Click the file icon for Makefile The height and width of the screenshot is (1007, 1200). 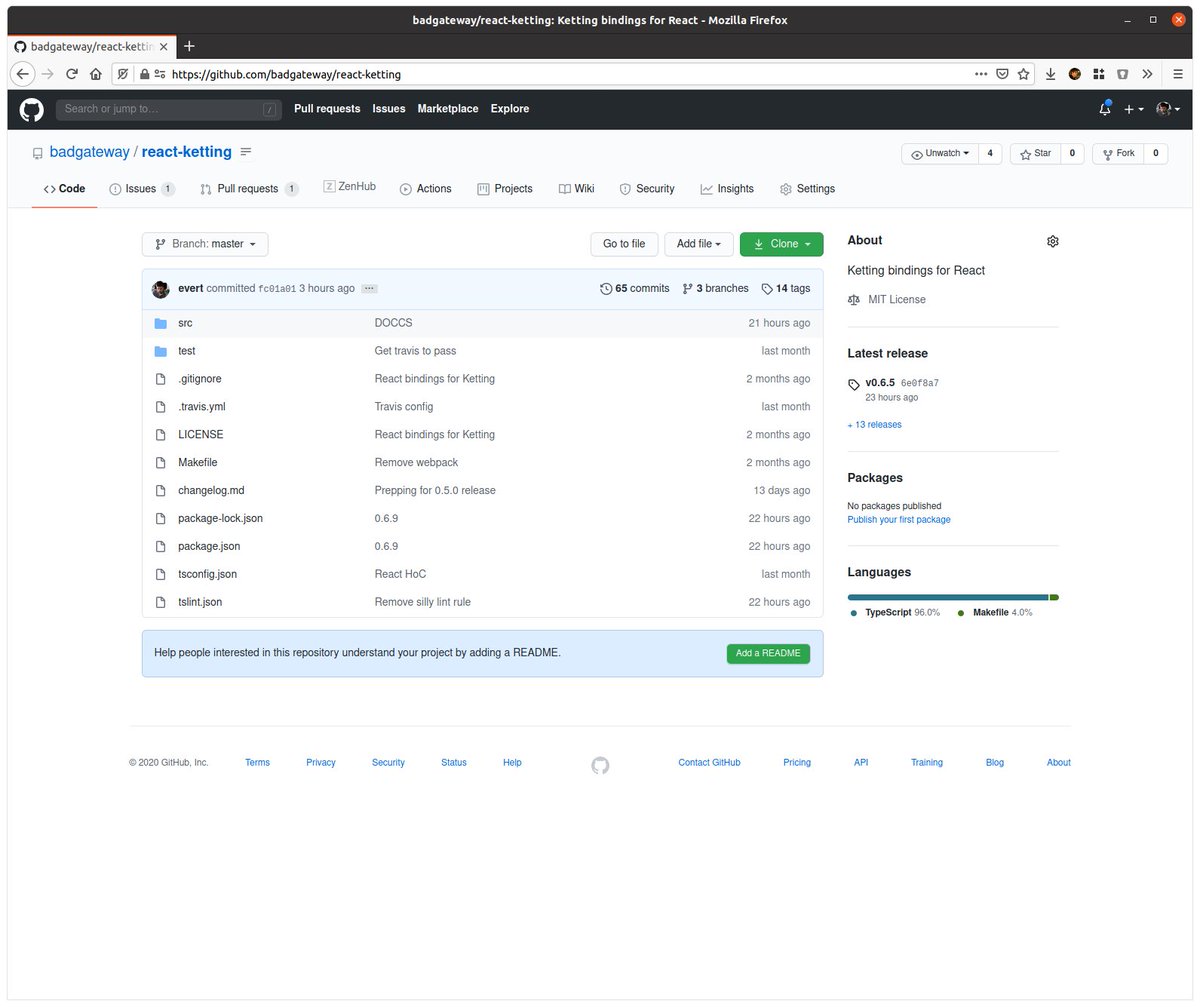[x=159, y=463]
